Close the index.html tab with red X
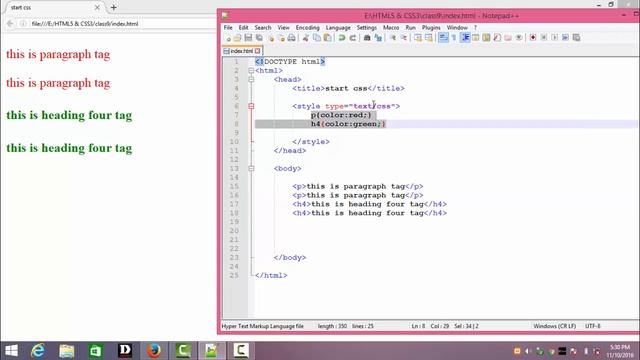This screenshot has width=640, height=360. coord(258,51)
